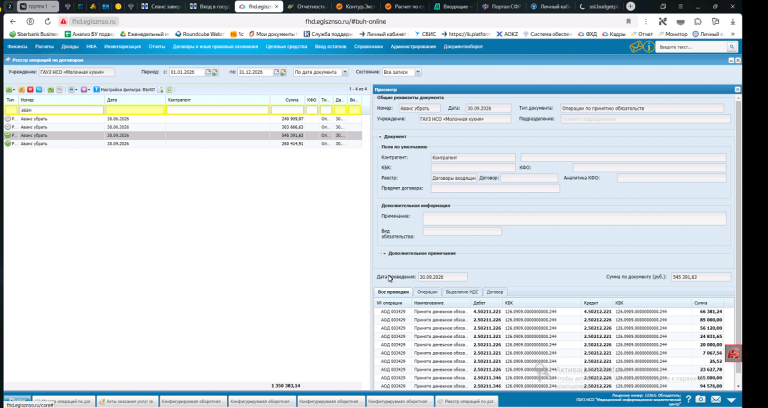Open the 'Администрирование' menu
Viewport: 768px width, 408px height.
[x=413, y=47]
